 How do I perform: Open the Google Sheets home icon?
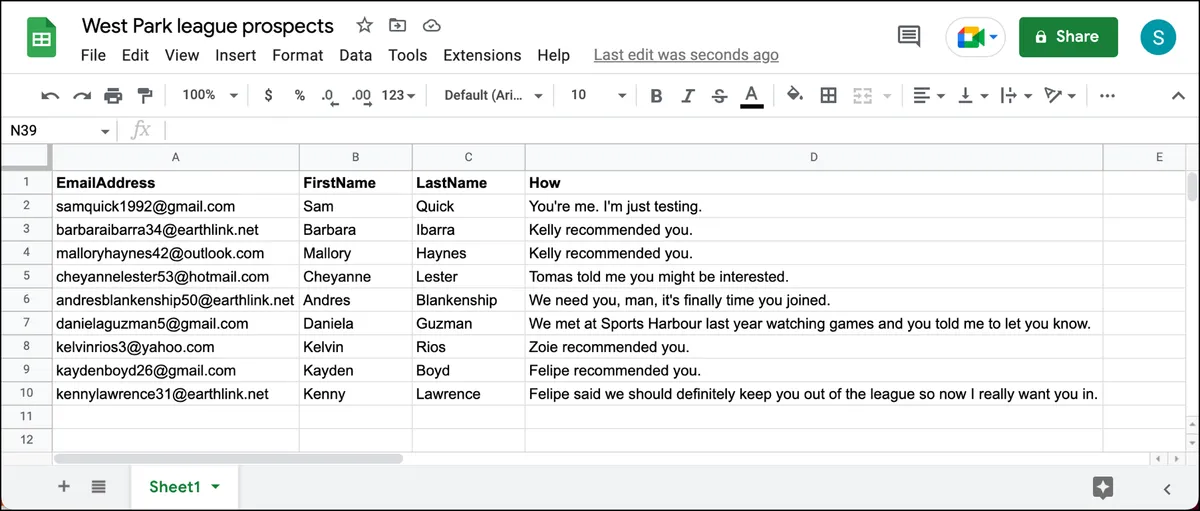(x=41, y=38)
